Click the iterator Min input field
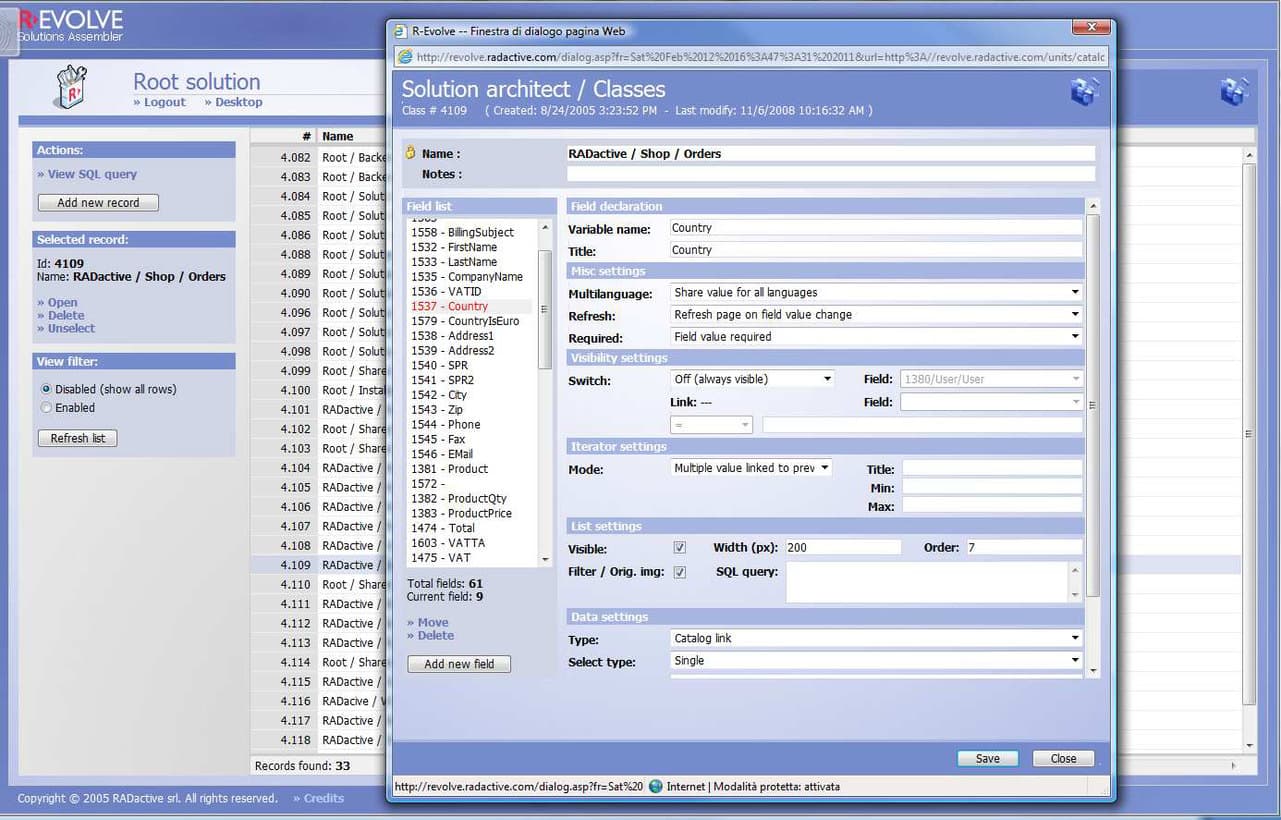This screenshot has height=820, width=1281. (992, 487)
